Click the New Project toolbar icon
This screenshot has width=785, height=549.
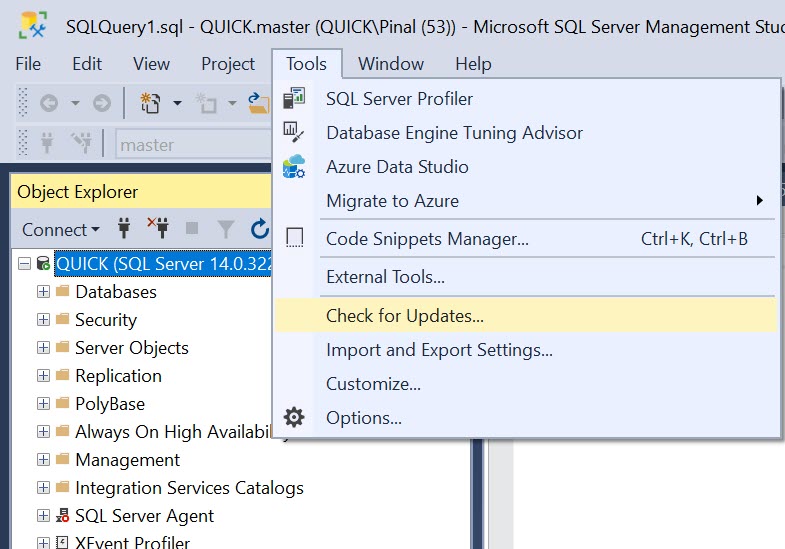[x=150, y=103]
